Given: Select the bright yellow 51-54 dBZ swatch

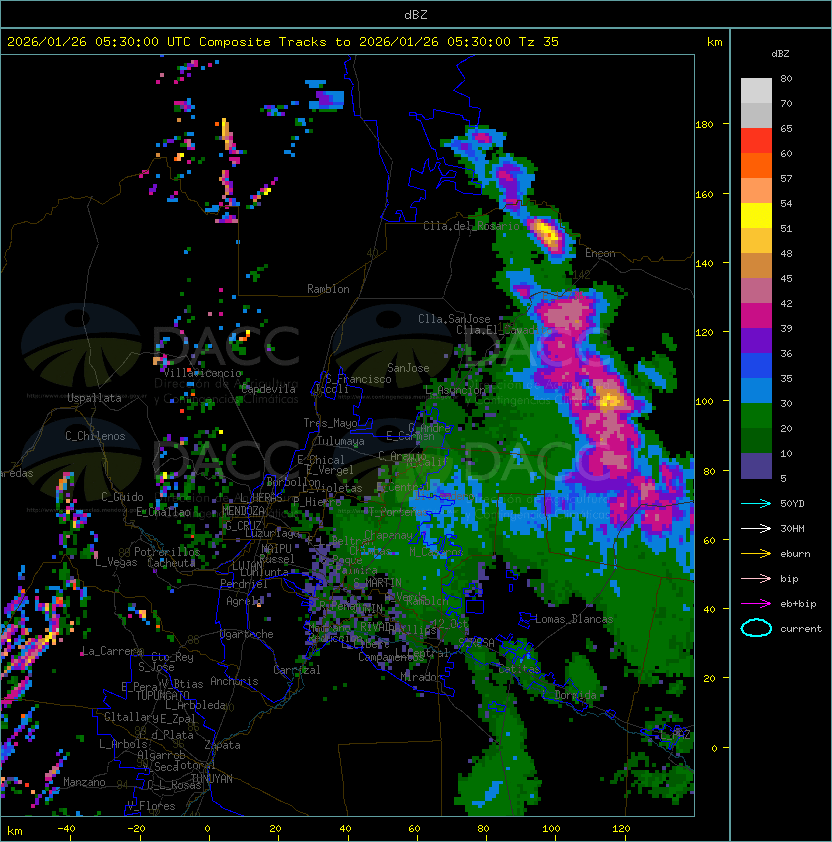Looking at the screenshot, I should [756, 215].
